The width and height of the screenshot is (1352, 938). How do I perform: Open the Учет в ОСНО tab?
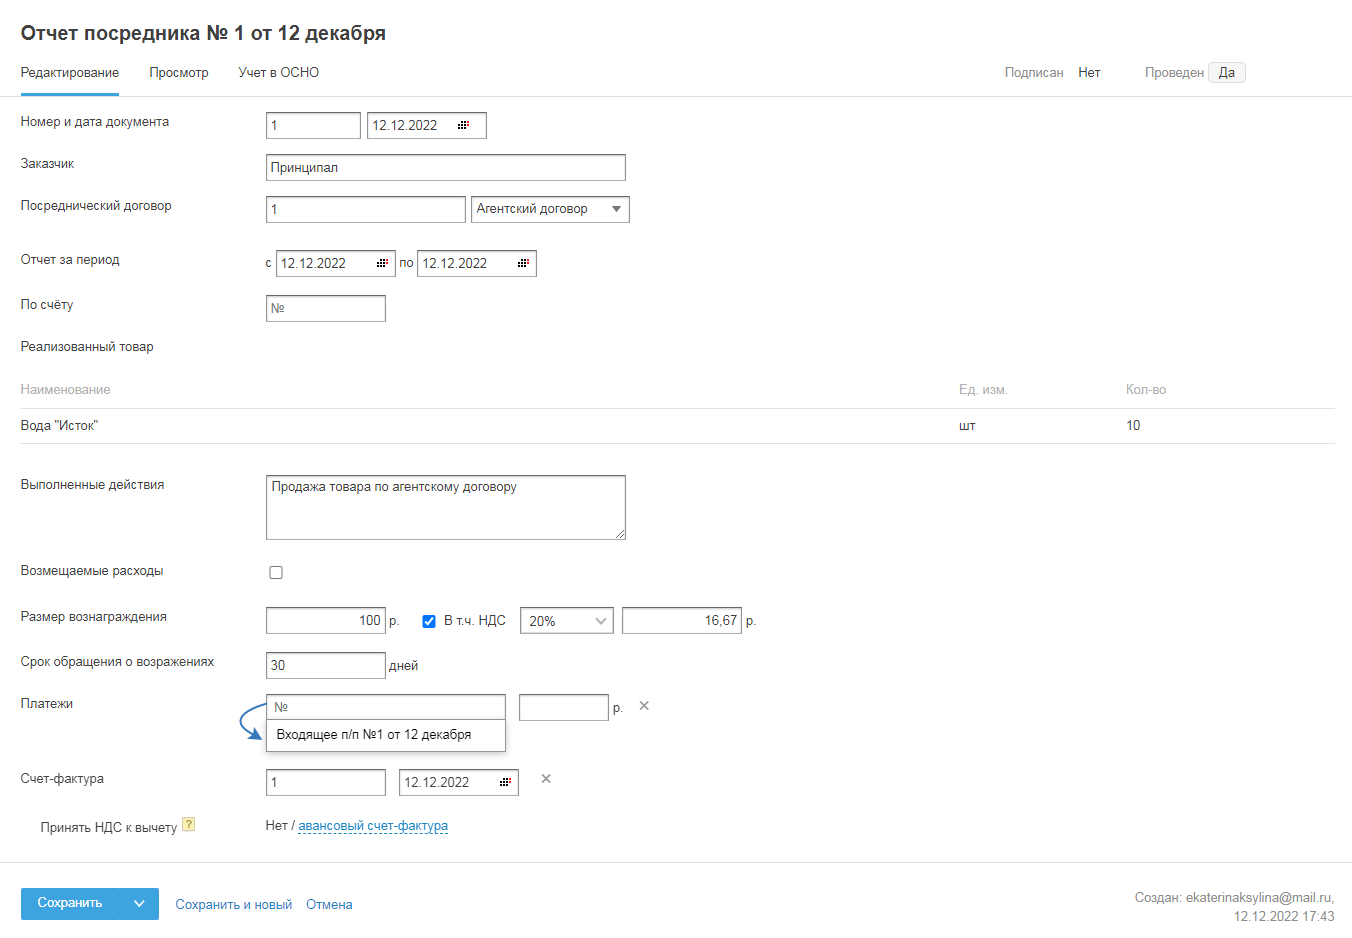pyautogui.click(x=279, y=73)
